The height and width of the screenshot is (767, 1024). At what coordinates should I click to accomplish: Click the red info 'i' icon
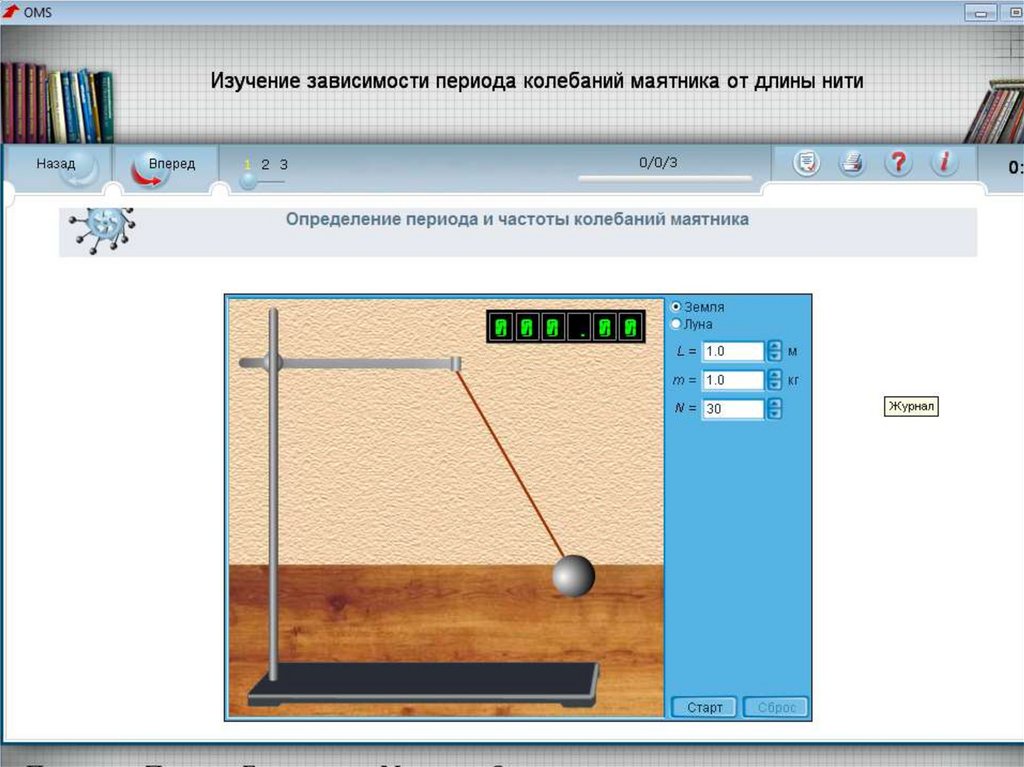(943, 163)
